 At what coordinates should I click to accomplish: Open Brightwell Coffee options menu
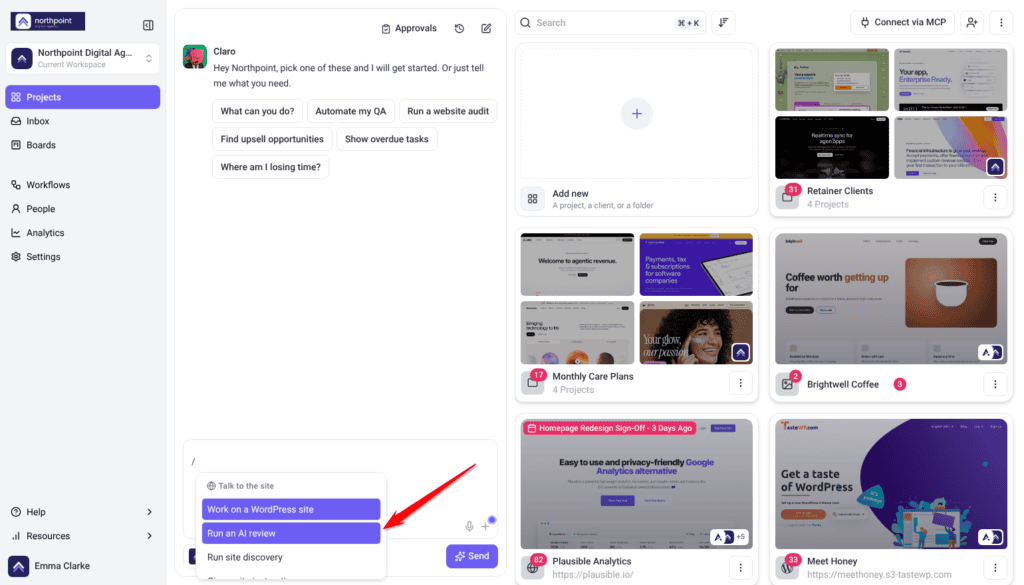point(995,384)
